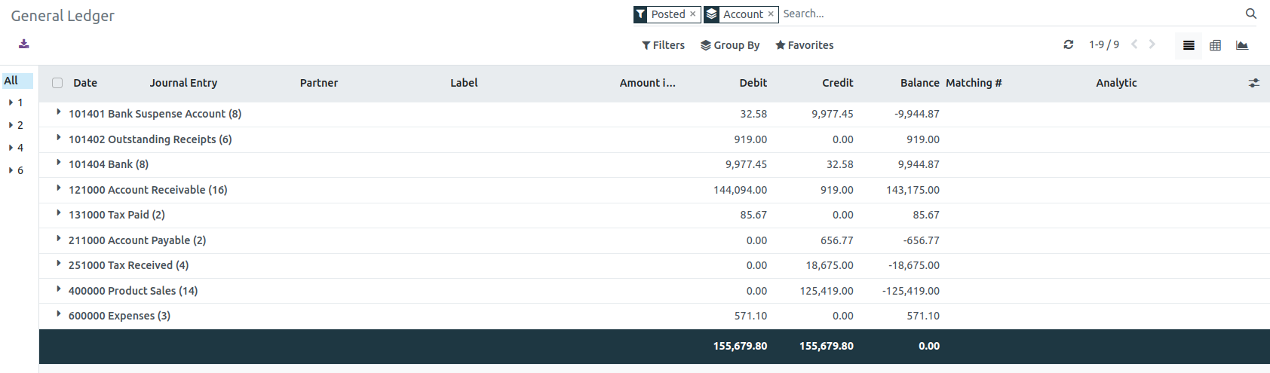The image size is (1270, 373).
Task: Switch to pivot table view
Action: pos(1215,45)
